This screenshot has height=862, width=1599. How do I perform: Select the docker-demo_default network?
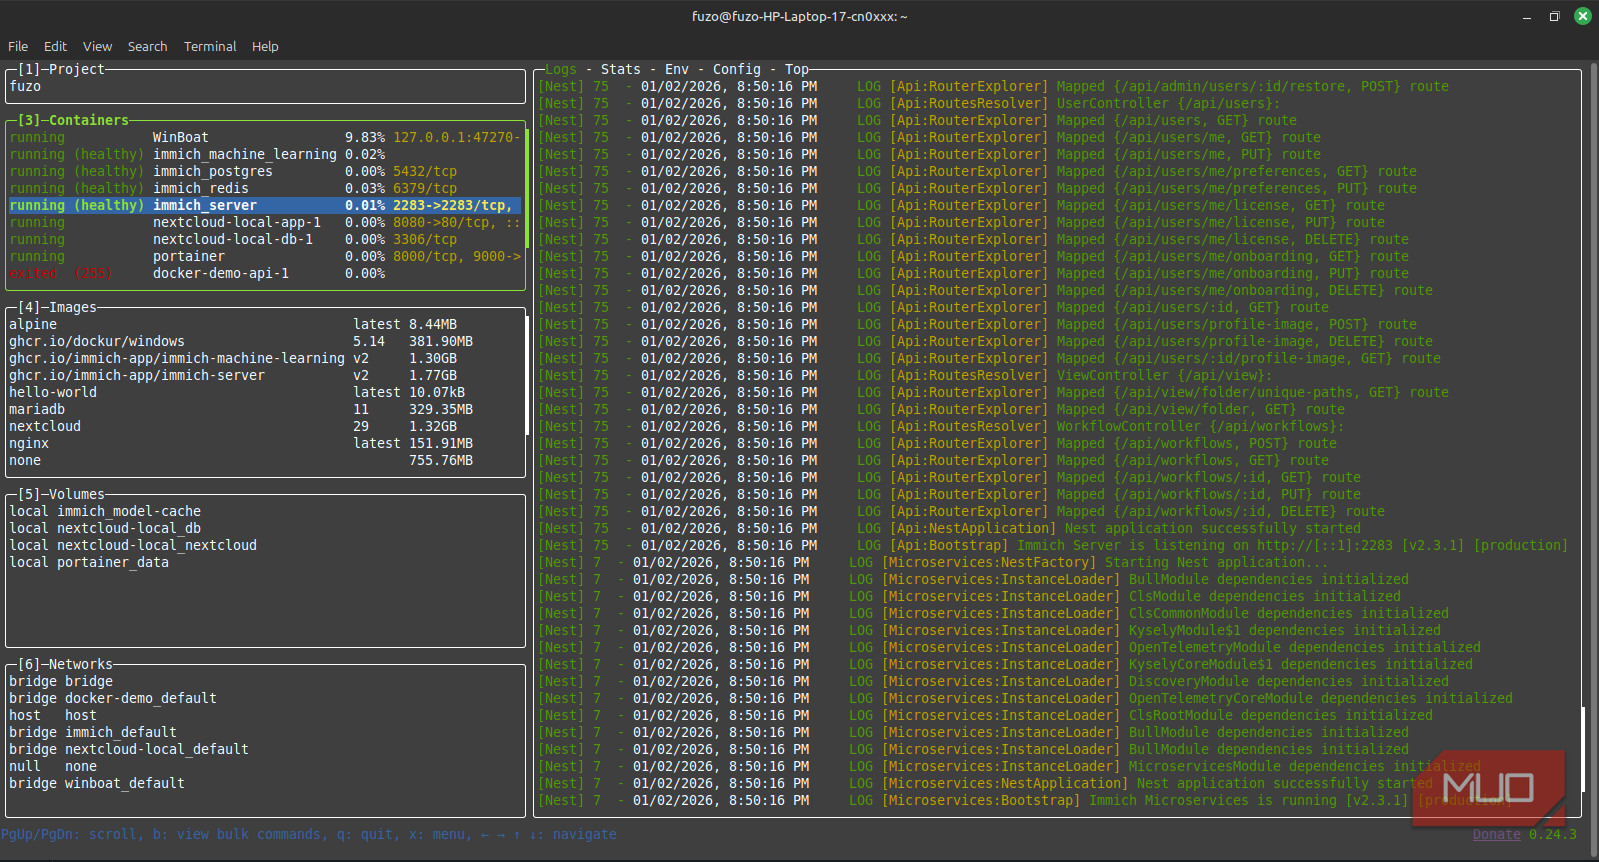265,698
